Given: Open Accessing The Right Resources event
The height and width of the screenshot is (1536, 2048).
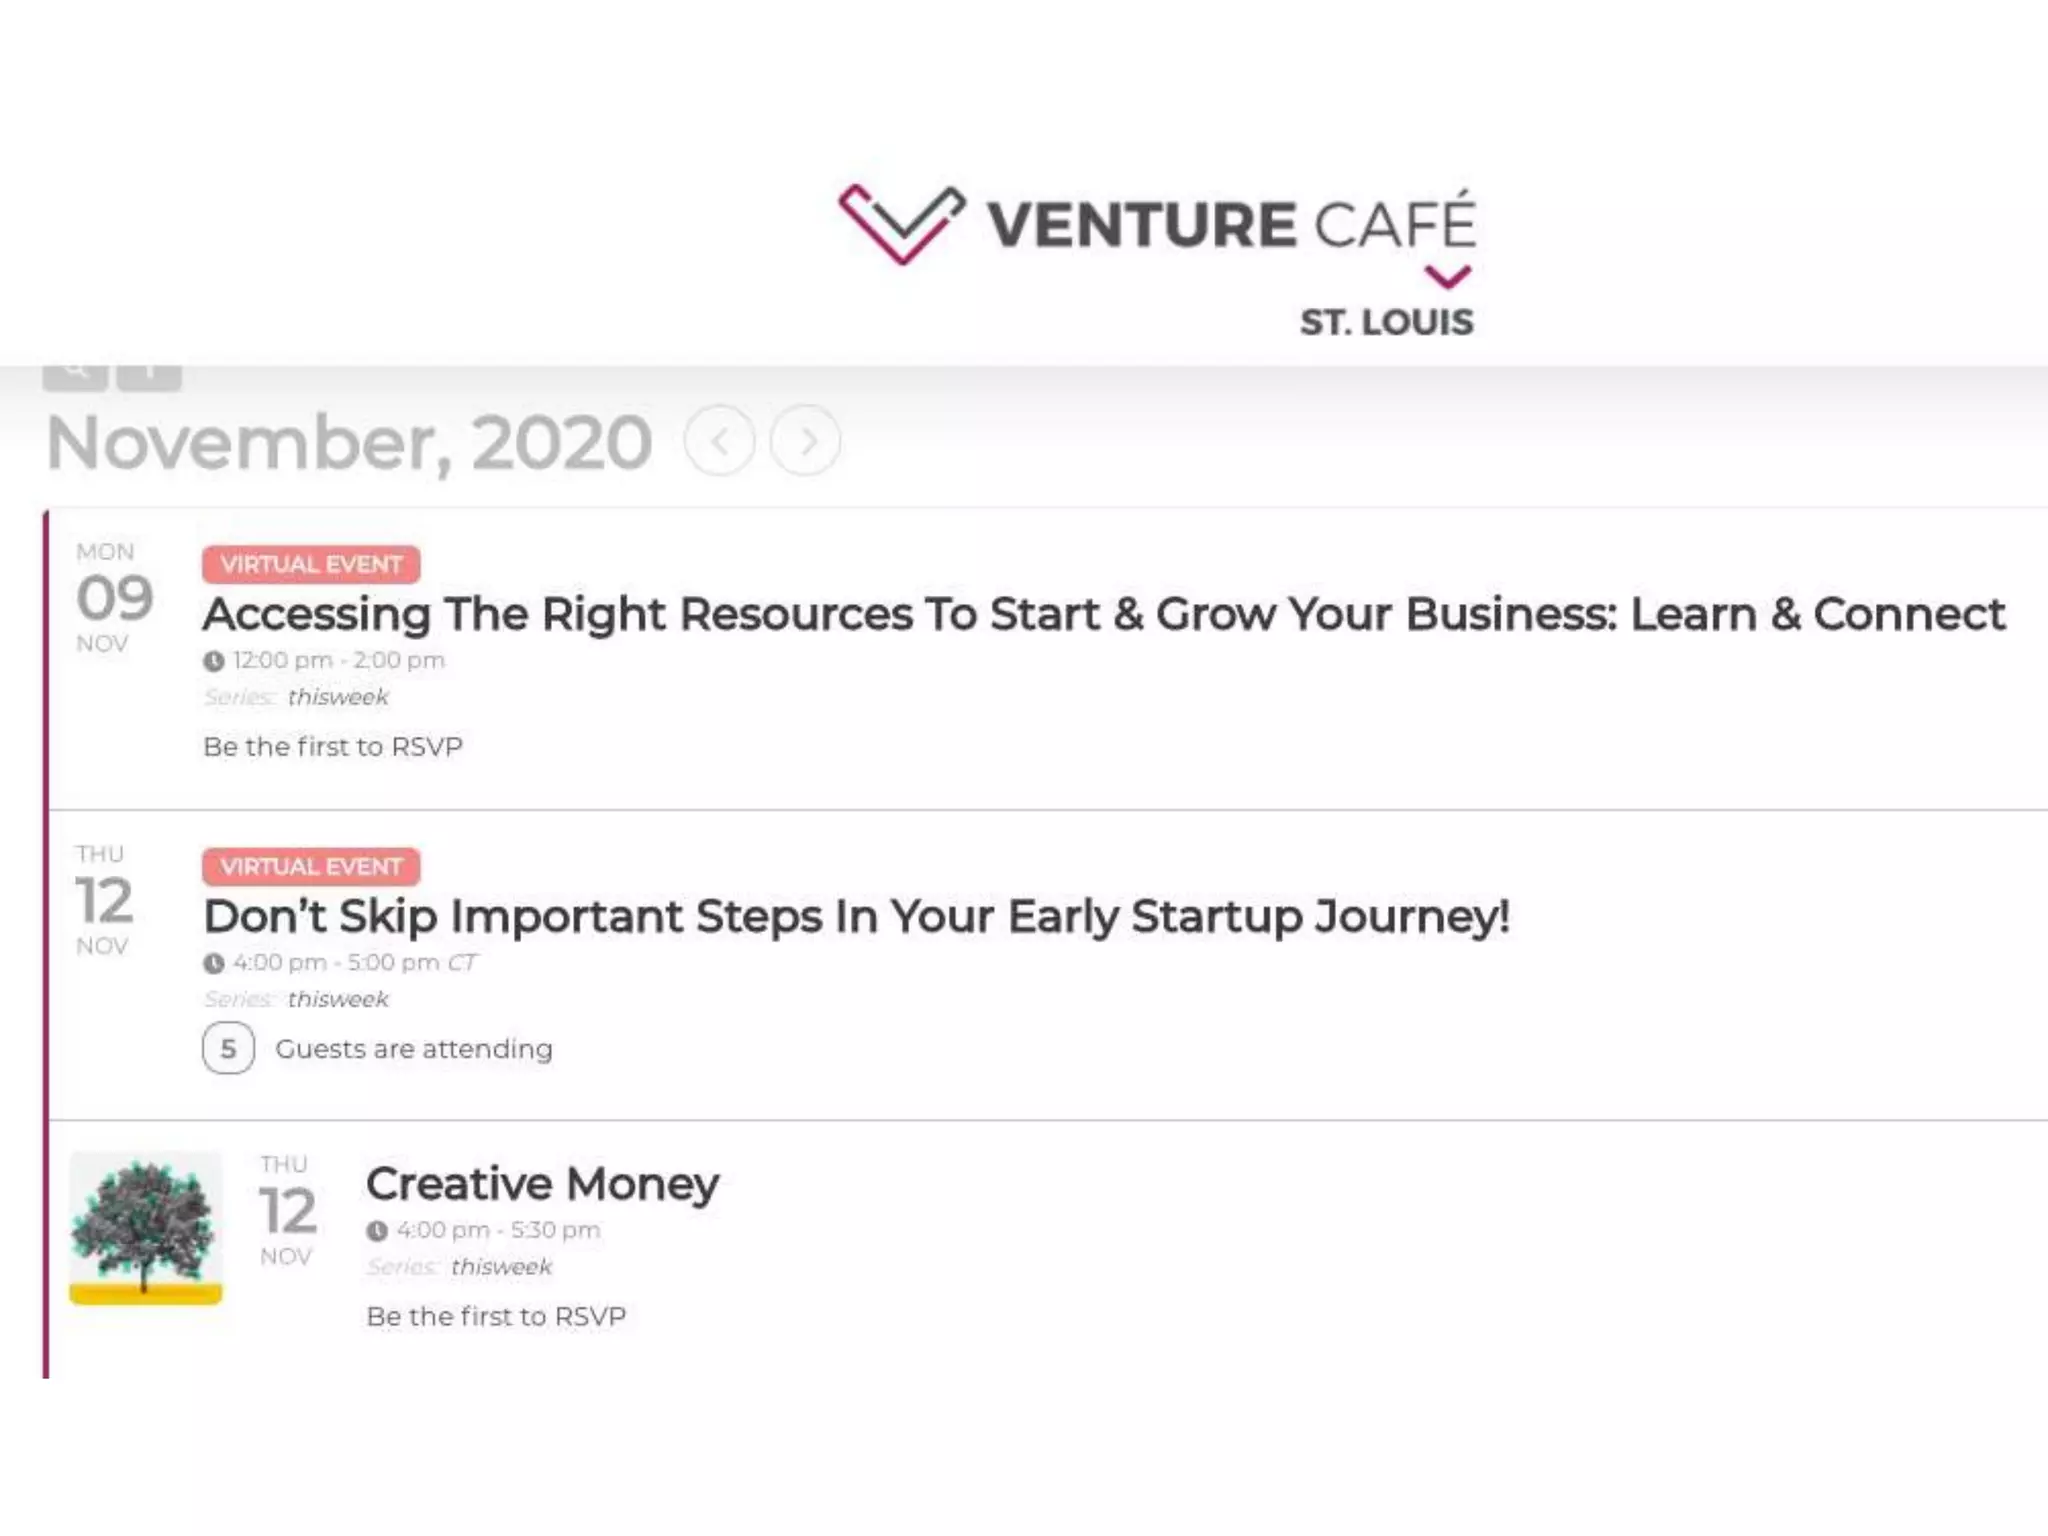Looking at the screenshot, I should pyautogui.click(x=1103, y=614).
